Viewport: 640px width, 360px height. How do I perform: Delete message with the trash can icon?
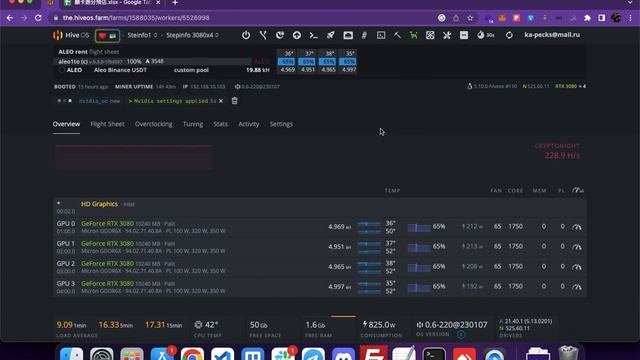coord(235,101)
